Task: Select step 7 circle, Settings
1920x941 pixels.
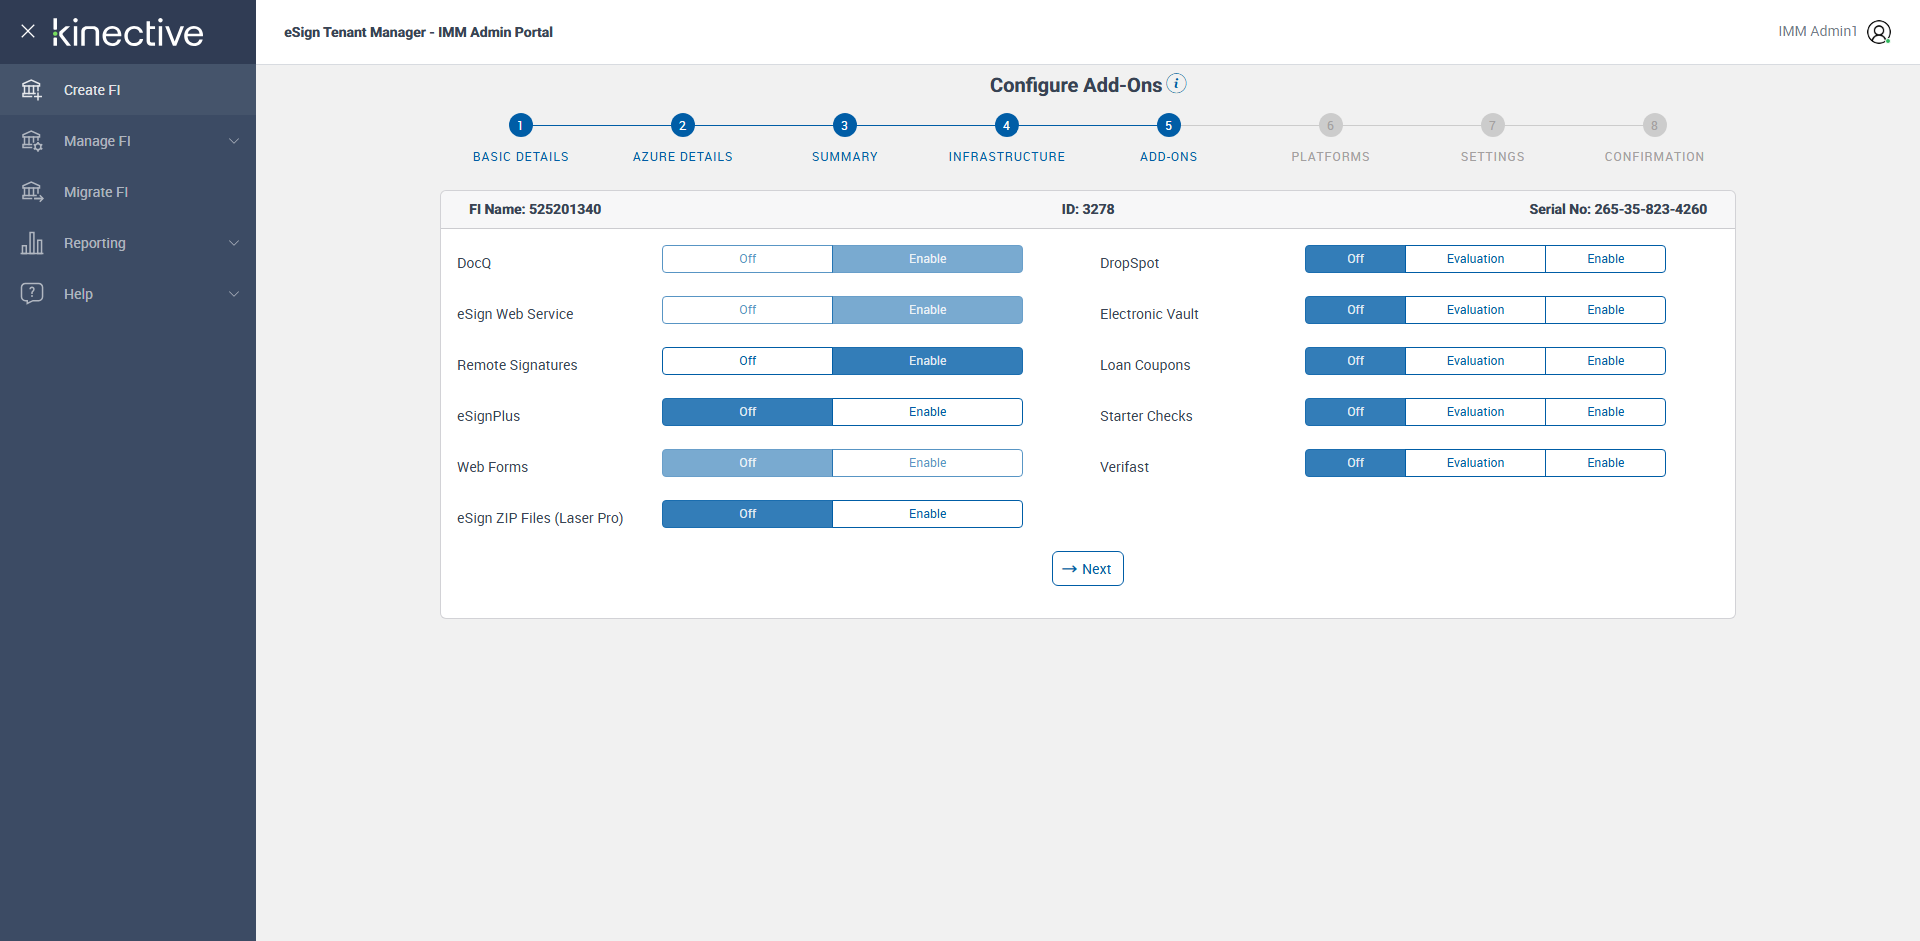Action: tap(1492, 125)
